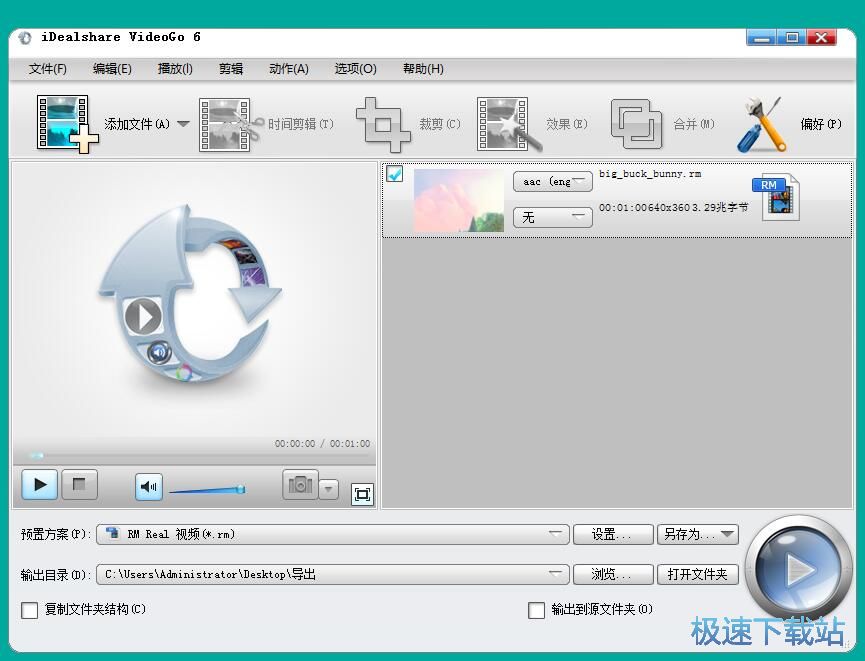Click the Add File filmstrip icon
Viewport: 865px width, 661px height.
[x=67, y=124]
